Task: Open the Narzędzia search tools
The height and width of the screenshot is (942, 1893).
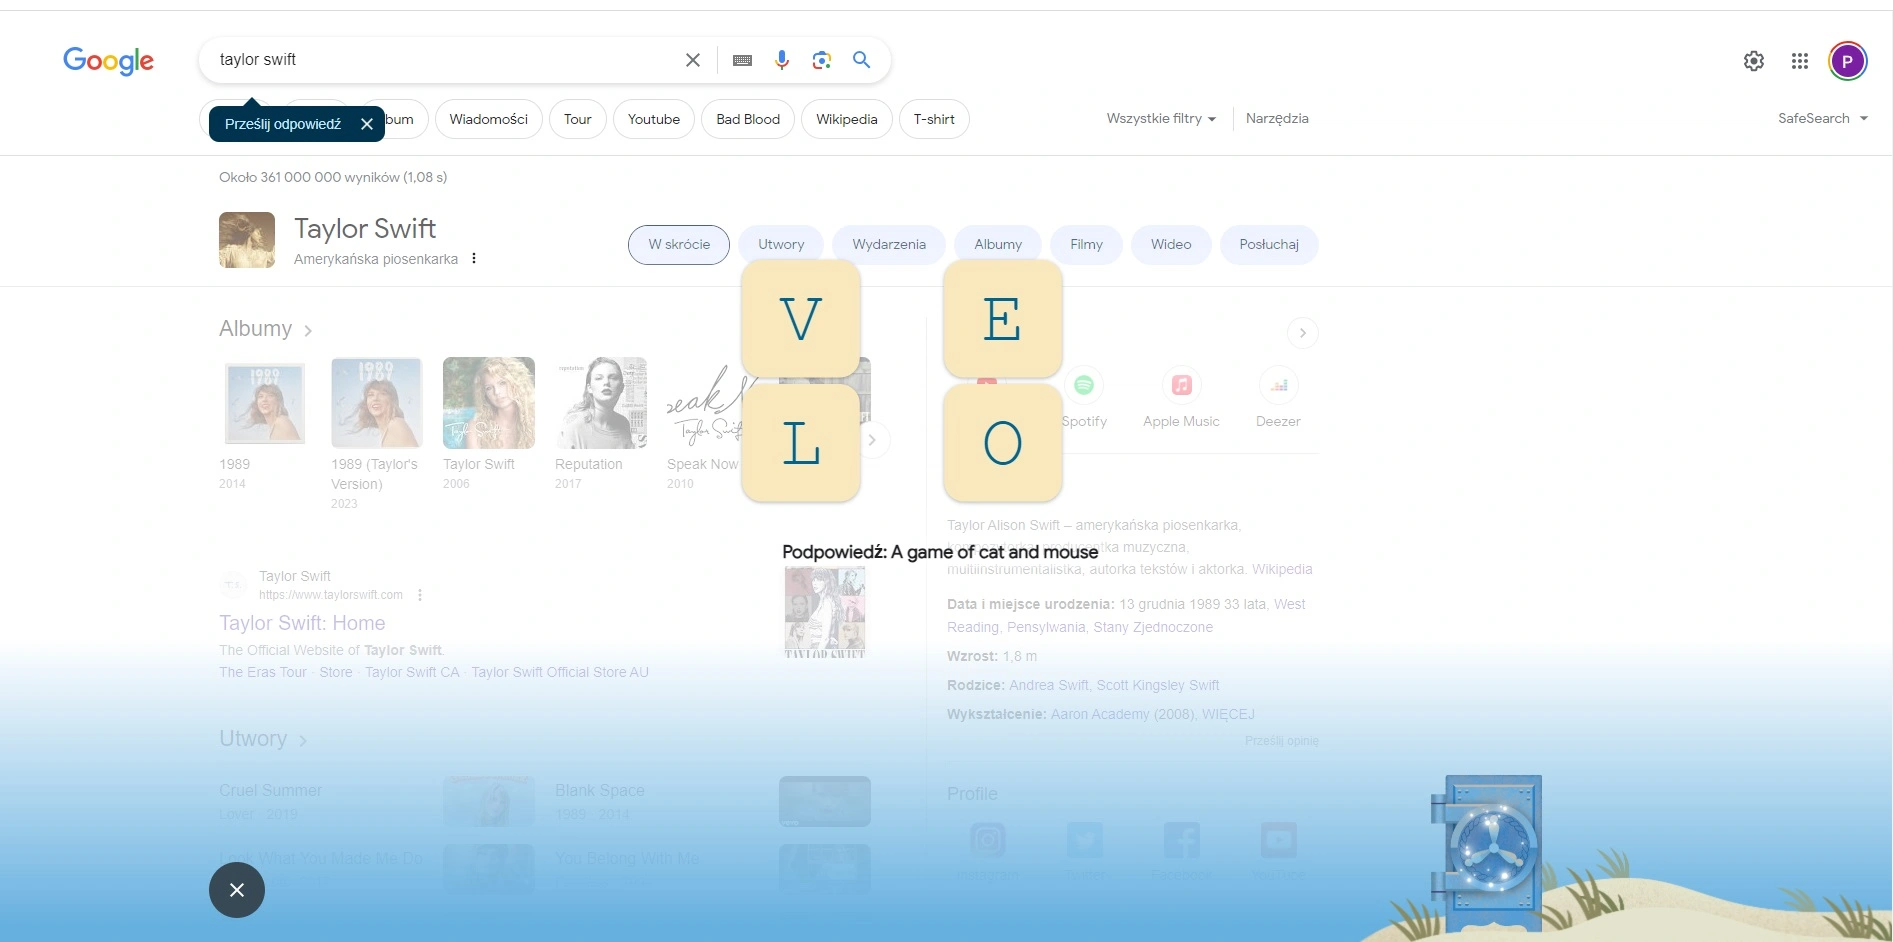Action: (1277, 118)
